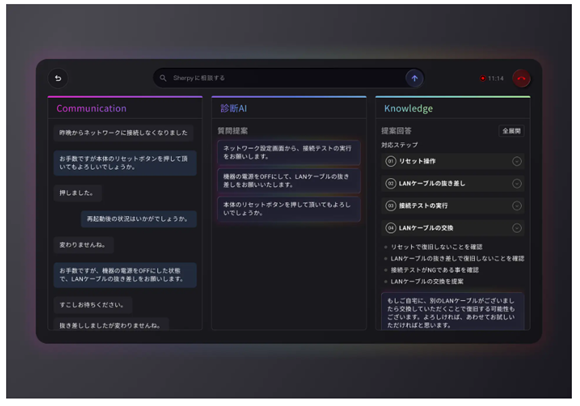The width and height of the screenshot is (580, 406).
Task: Click message 抜き差ししましたが変わりませんね。
Action: click(x=111, y=324)
